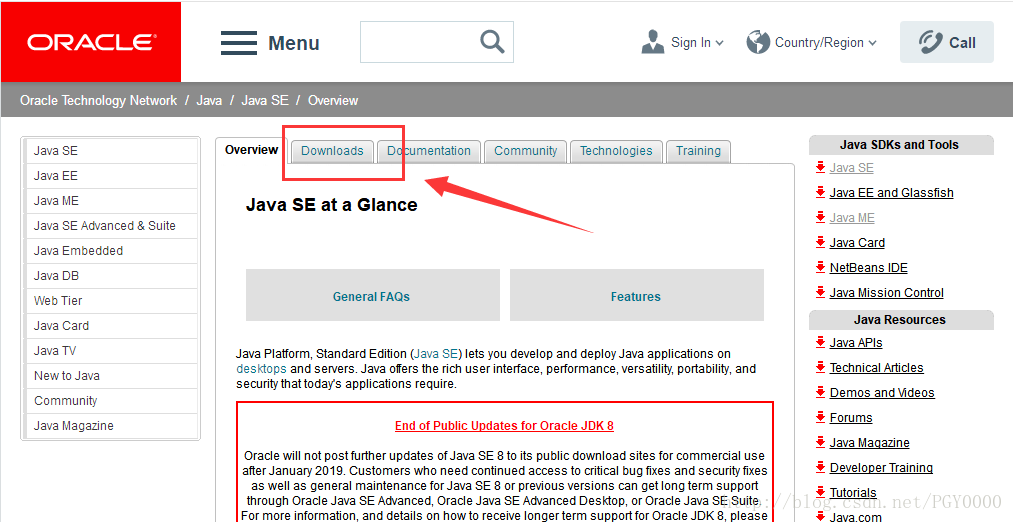Select Java SE in left sidebar
The image size is (1013, 522).
[x=111, y=151]
